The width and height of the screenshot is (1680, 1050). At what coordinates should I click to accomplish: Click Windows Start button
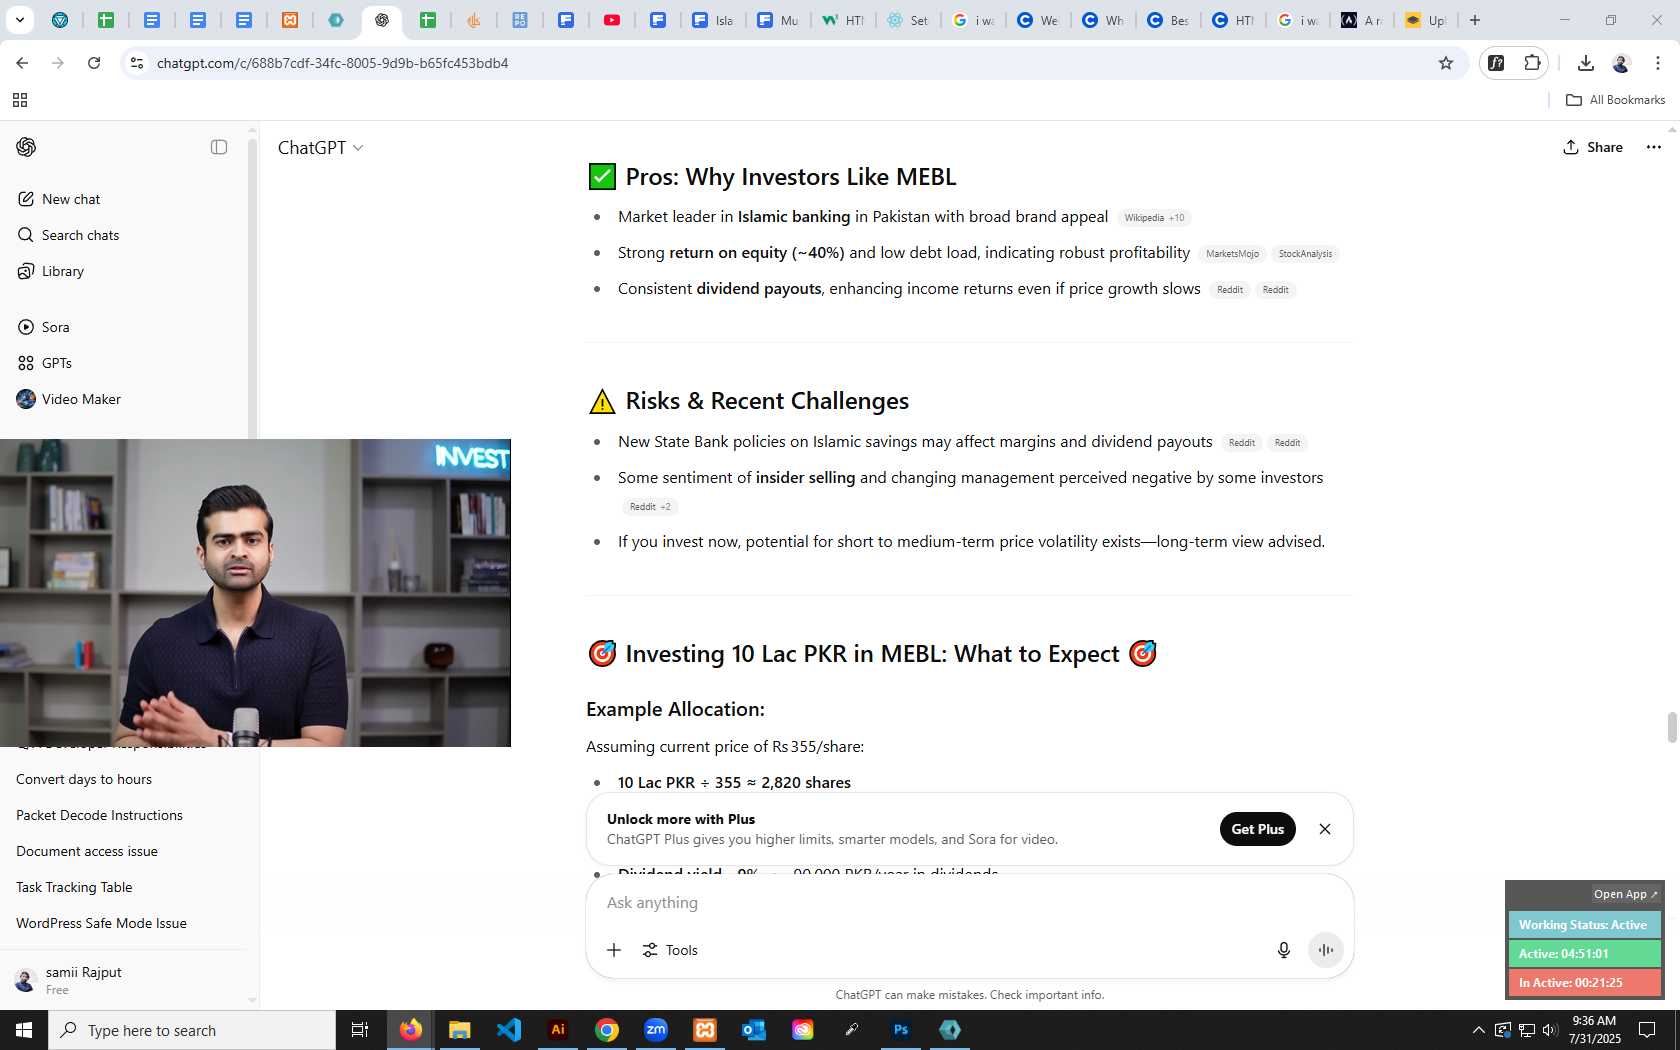pos(24,1030)
